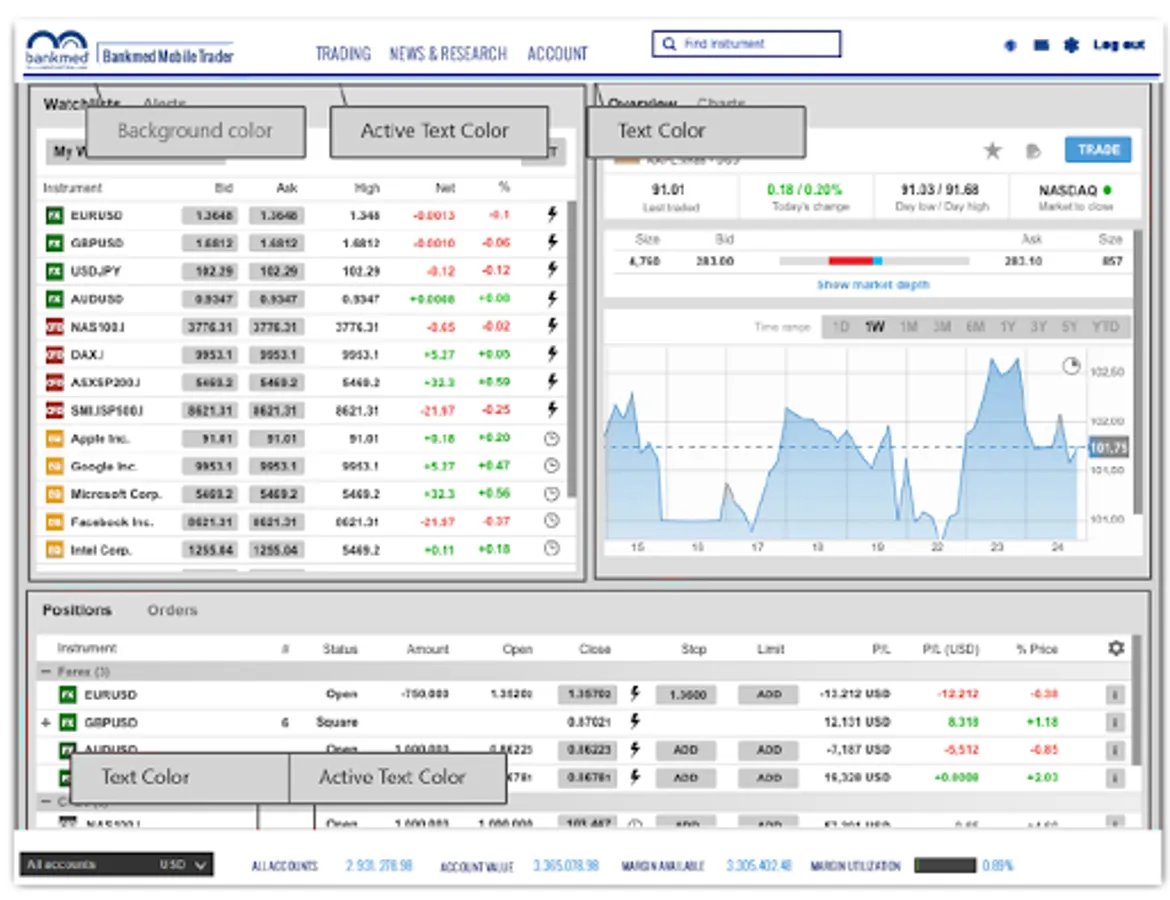Viewport: 1170px width, 900px height.
Task: Click the clock icon in the Apple Inc. row
Action: 551,438
